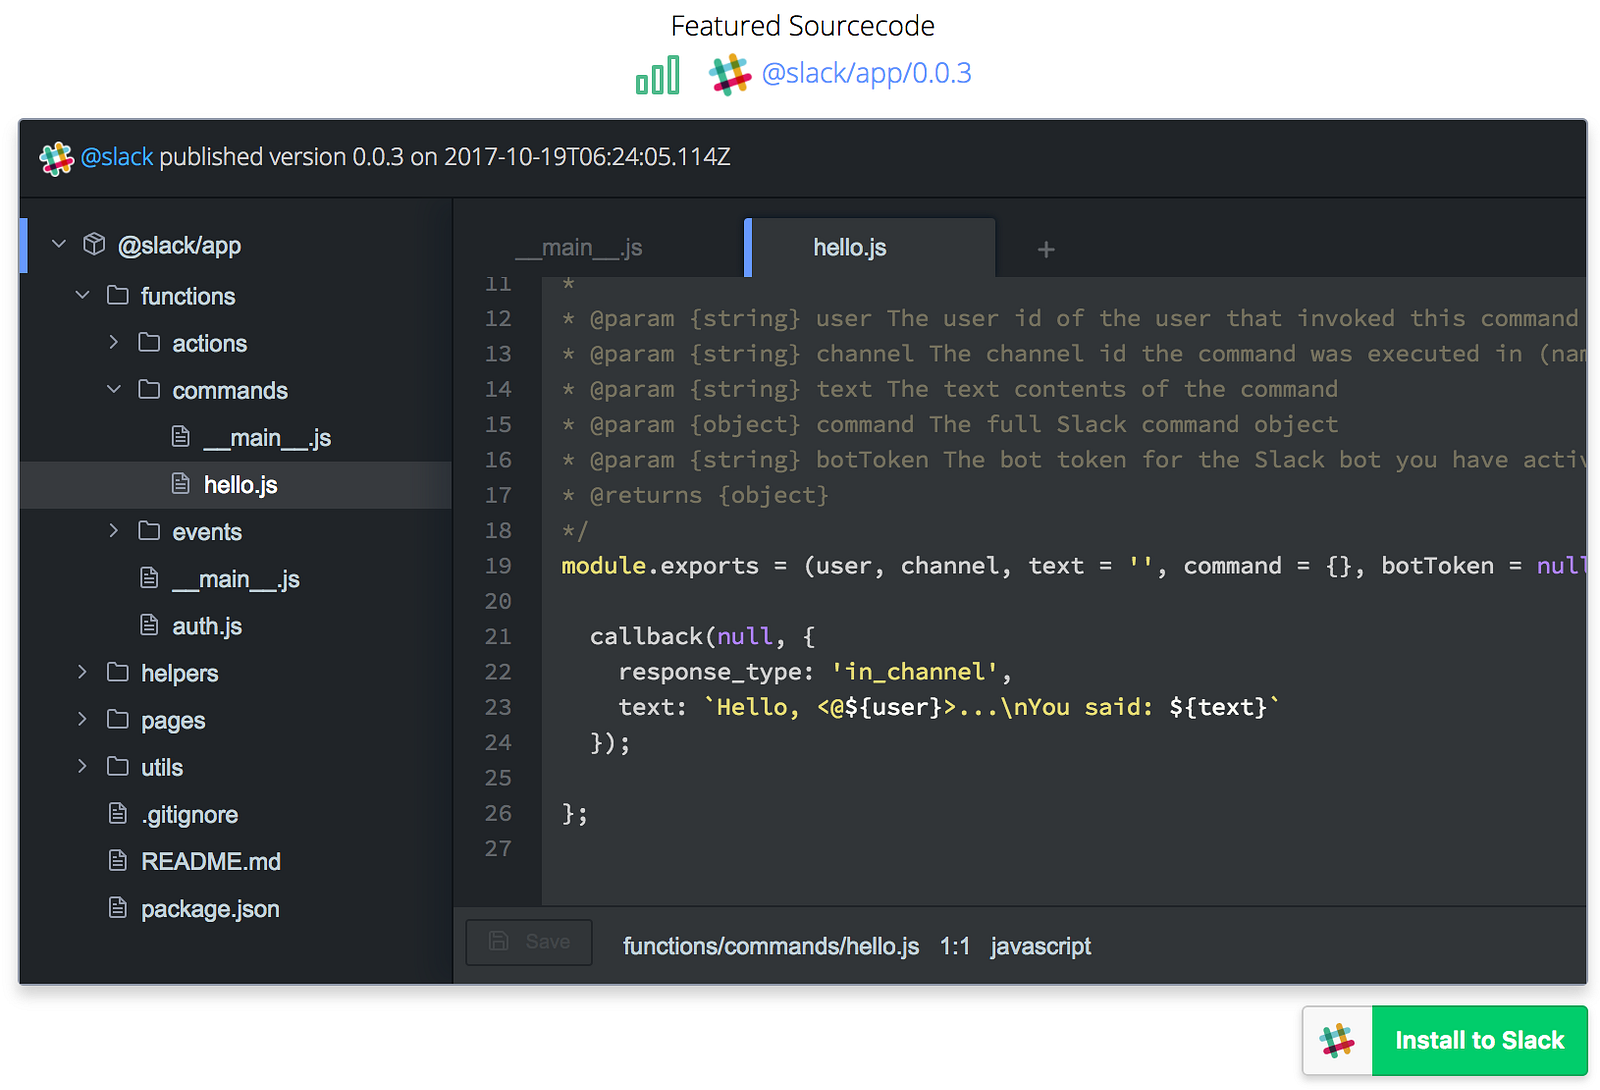
Task: Click the package.json file icon
Action: (118, 907)
